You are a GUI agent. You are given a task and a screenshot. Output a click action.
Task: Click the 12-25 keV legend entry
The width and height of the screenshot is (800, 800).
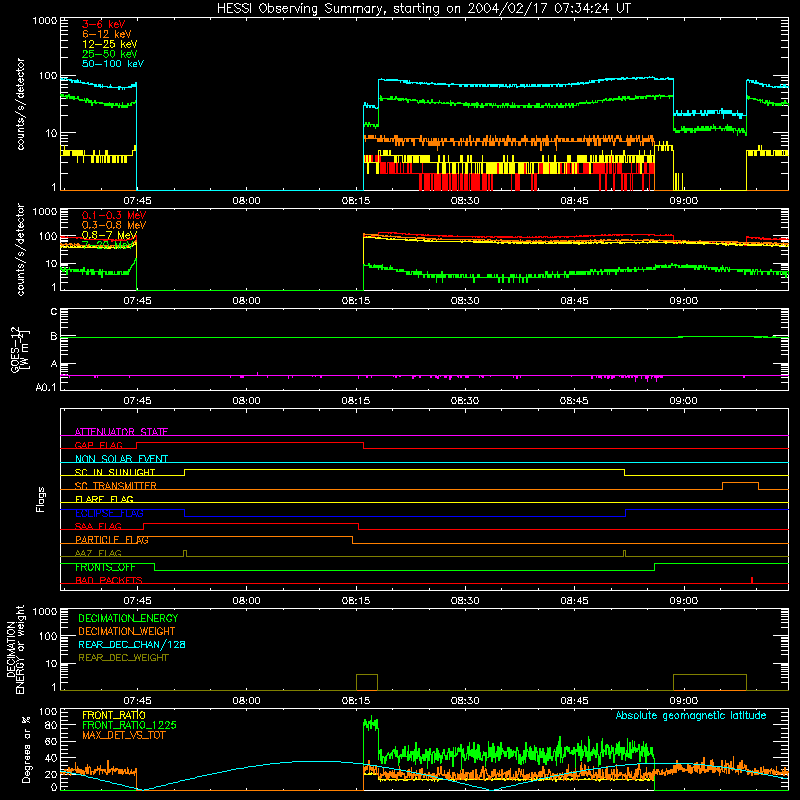(x=110, y=44)
